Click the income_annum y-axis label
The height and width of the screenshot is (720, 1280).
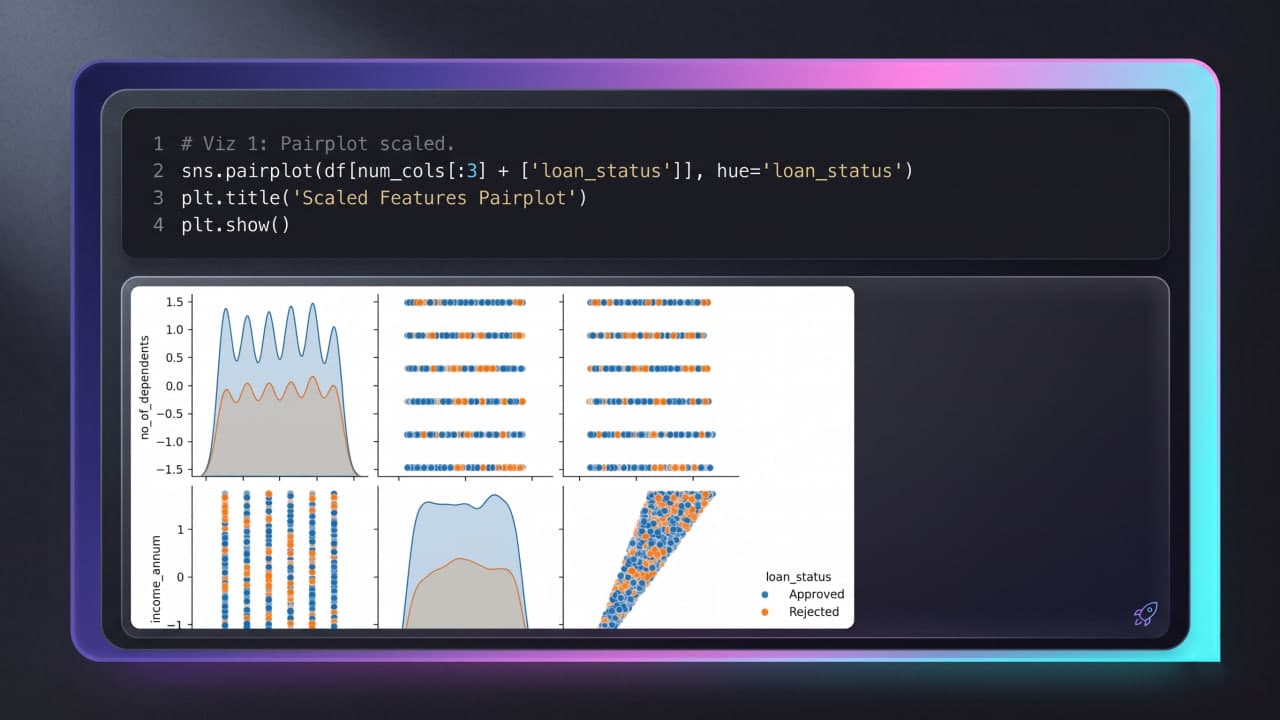156,578
